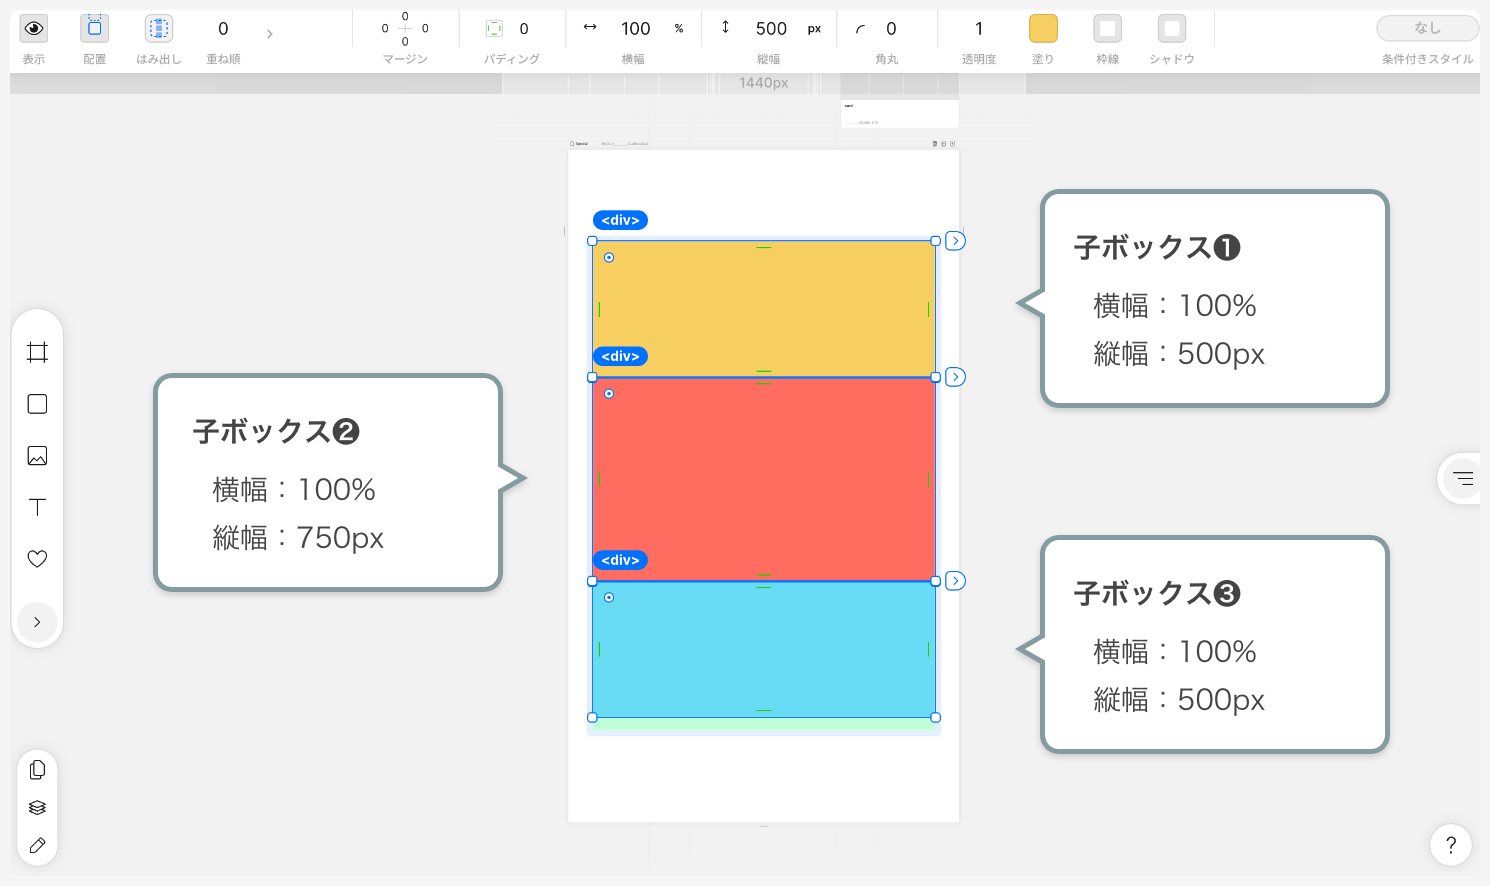Open the yellow 塗り fill swatch
1490x886 pixels.
[x=1043, y=28]
